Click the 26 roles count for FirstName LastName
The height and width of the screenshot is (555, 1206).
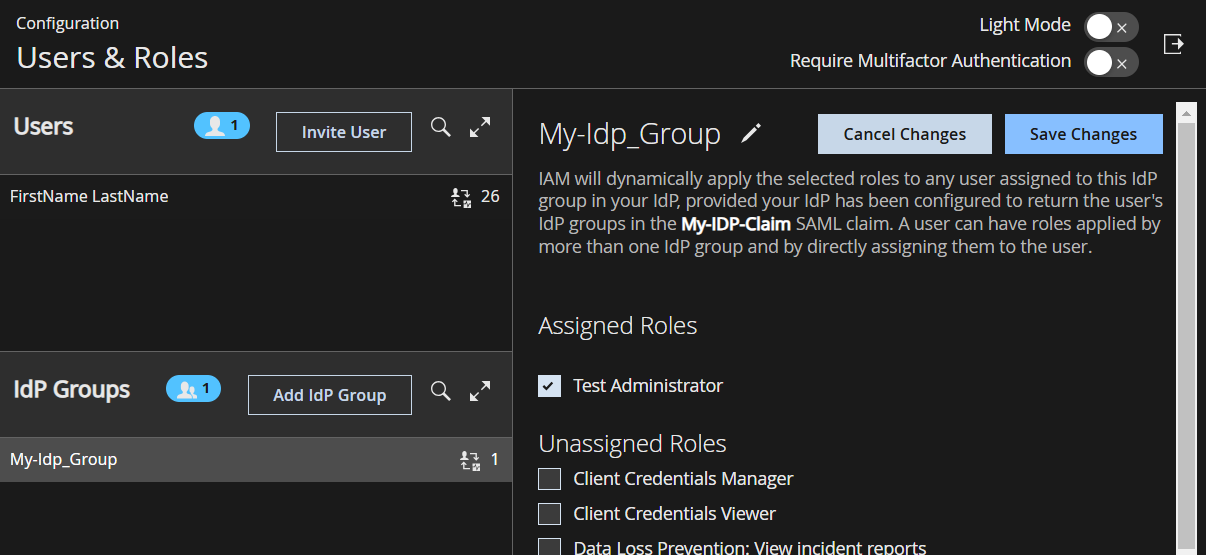point(490,197)
